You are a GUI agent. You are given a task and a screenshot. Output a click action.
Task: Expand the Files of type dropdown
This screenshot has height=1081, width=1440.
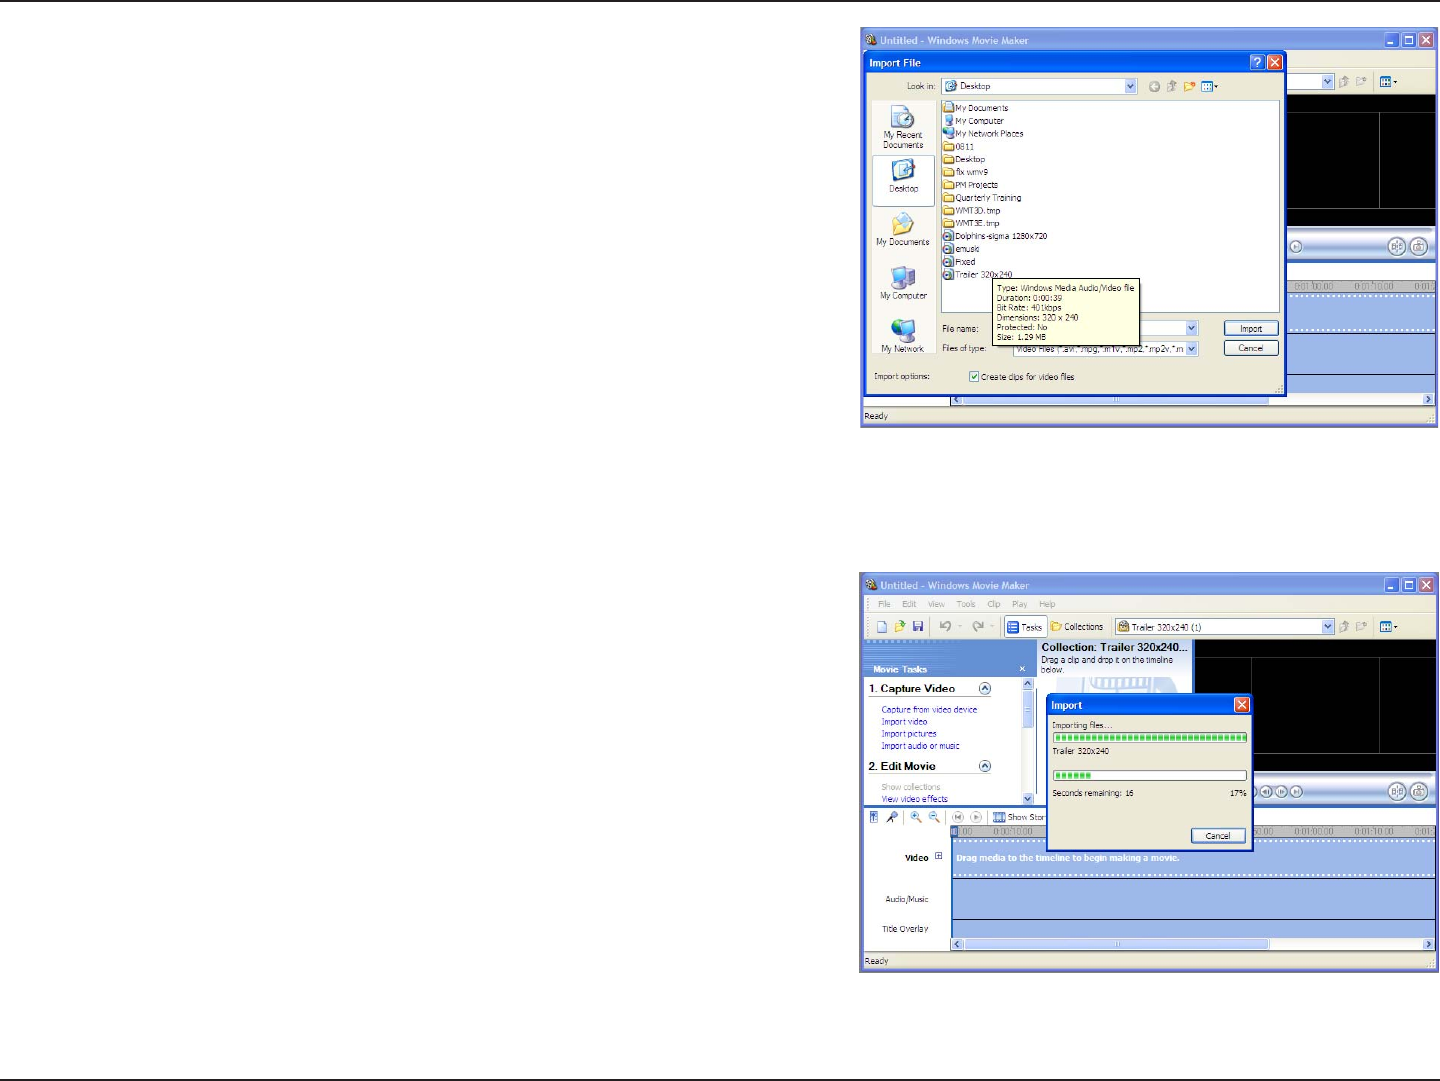(x=1191, y=348)
